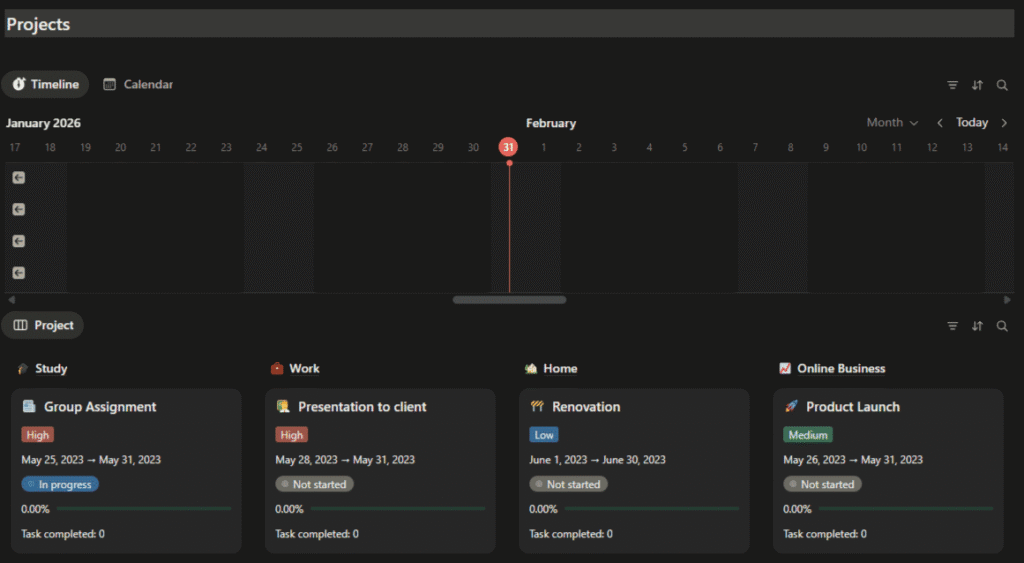
Task: Click Home house icon
Action: pos(531,368)
